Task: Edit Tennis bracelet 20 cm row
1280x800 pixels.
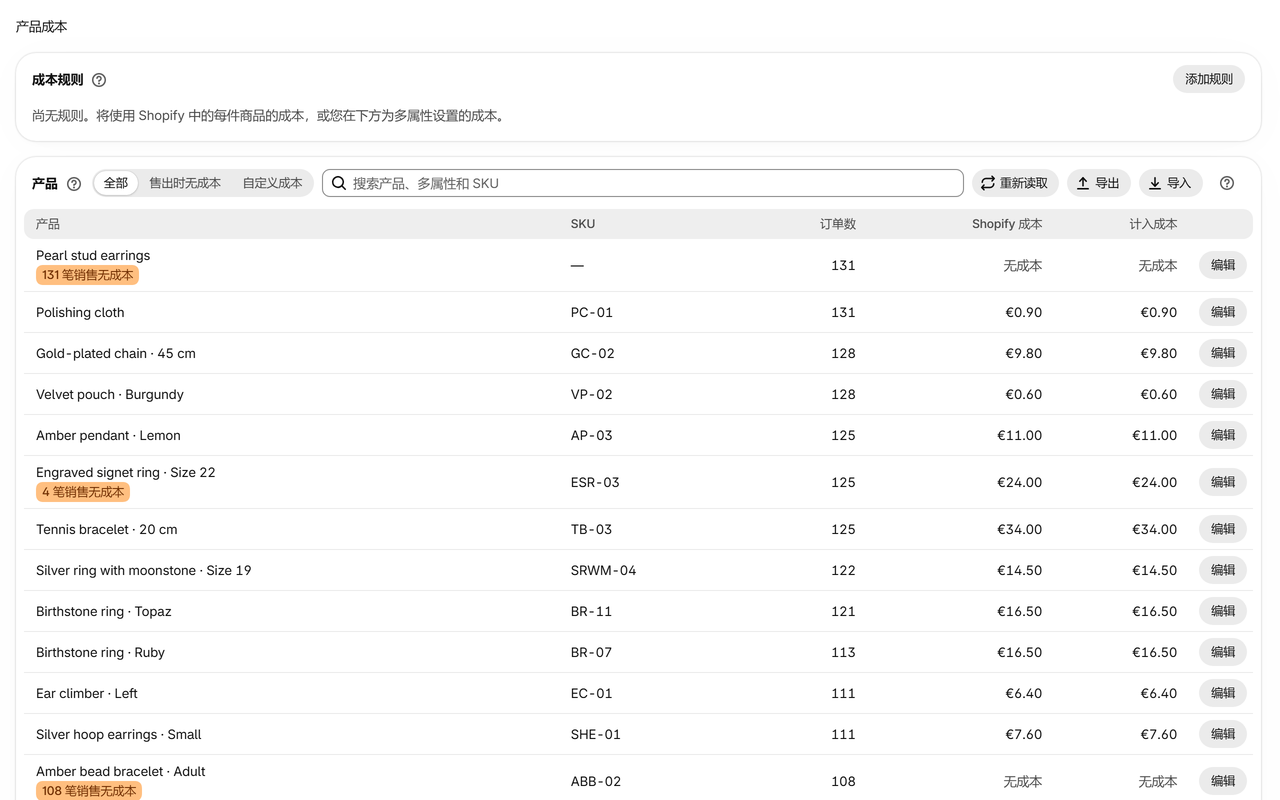Action: pos(1223,529)
